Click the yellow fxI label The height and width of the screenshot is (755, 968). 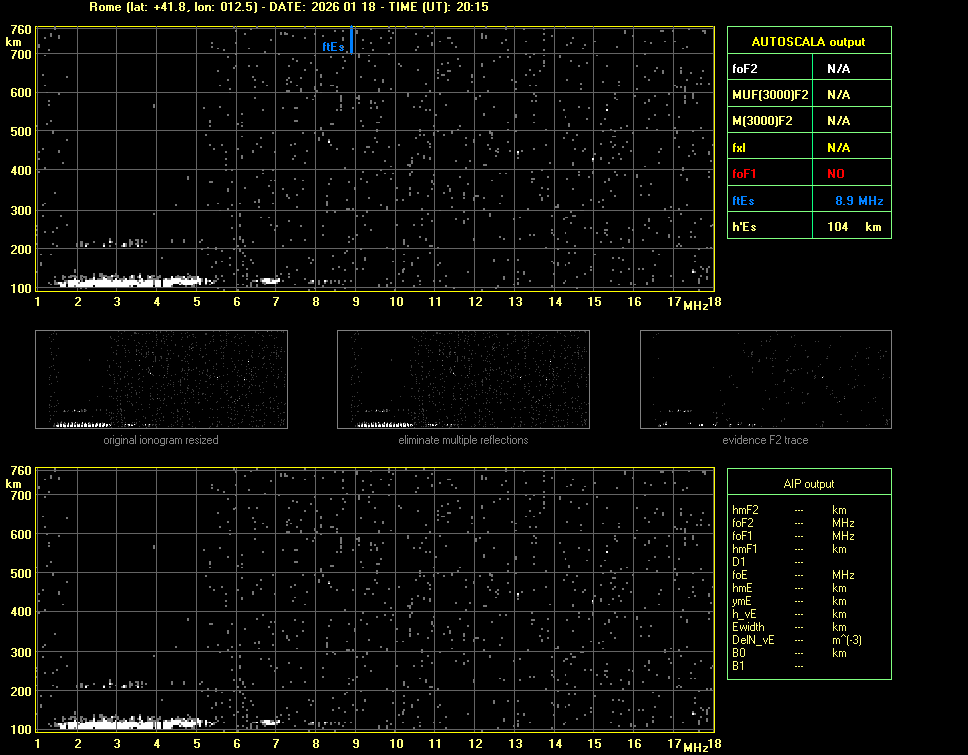740,148
